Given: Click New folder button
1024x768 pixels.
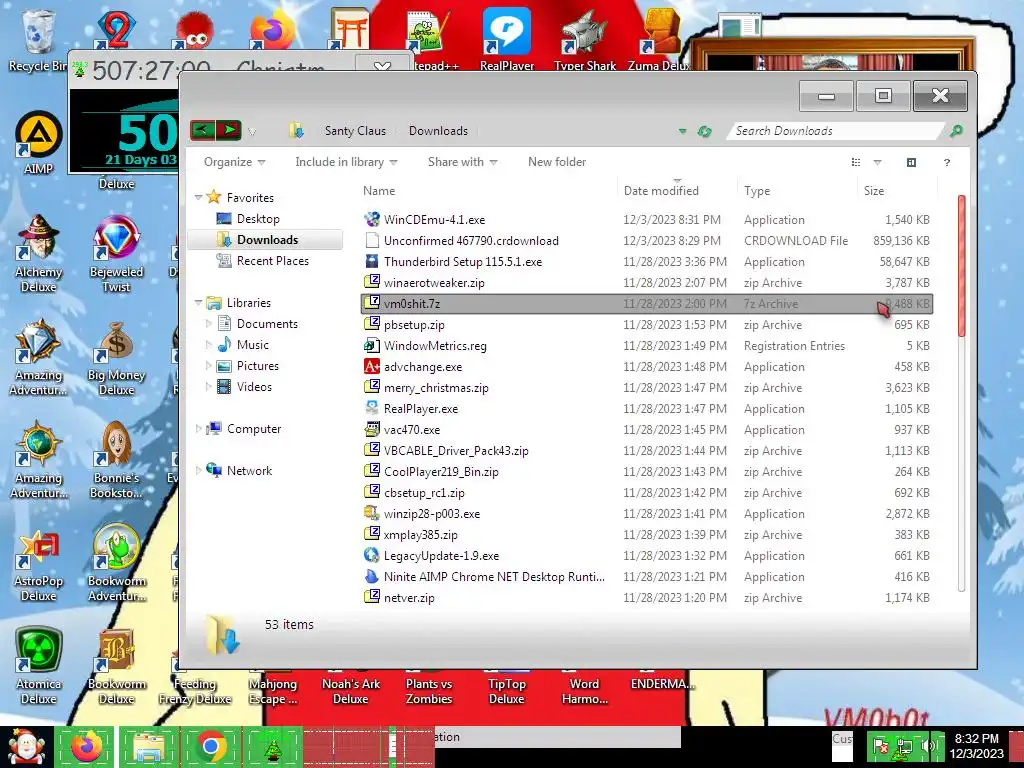Looking at the screenshot, I should click(x=557, y=162).
